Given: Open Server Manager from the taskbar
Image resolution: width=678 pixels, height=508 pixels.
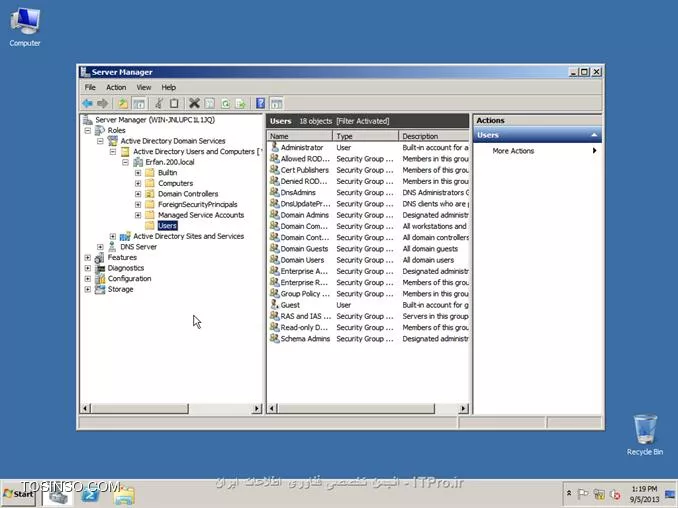Looking at the screenshot, I should pyautogui.click(x=58, y=495).
